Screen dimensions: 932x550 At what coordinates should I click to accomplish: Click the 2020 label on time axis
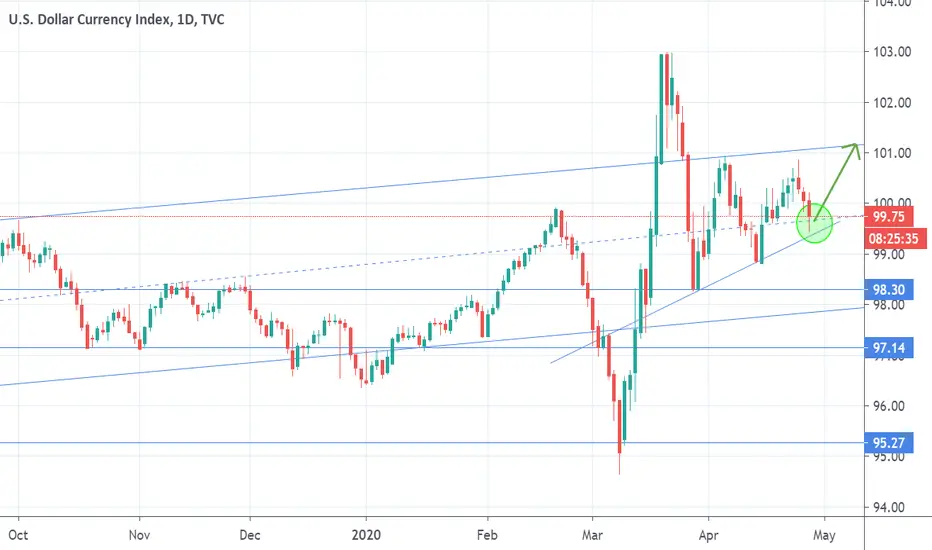[x=366, y=535]
